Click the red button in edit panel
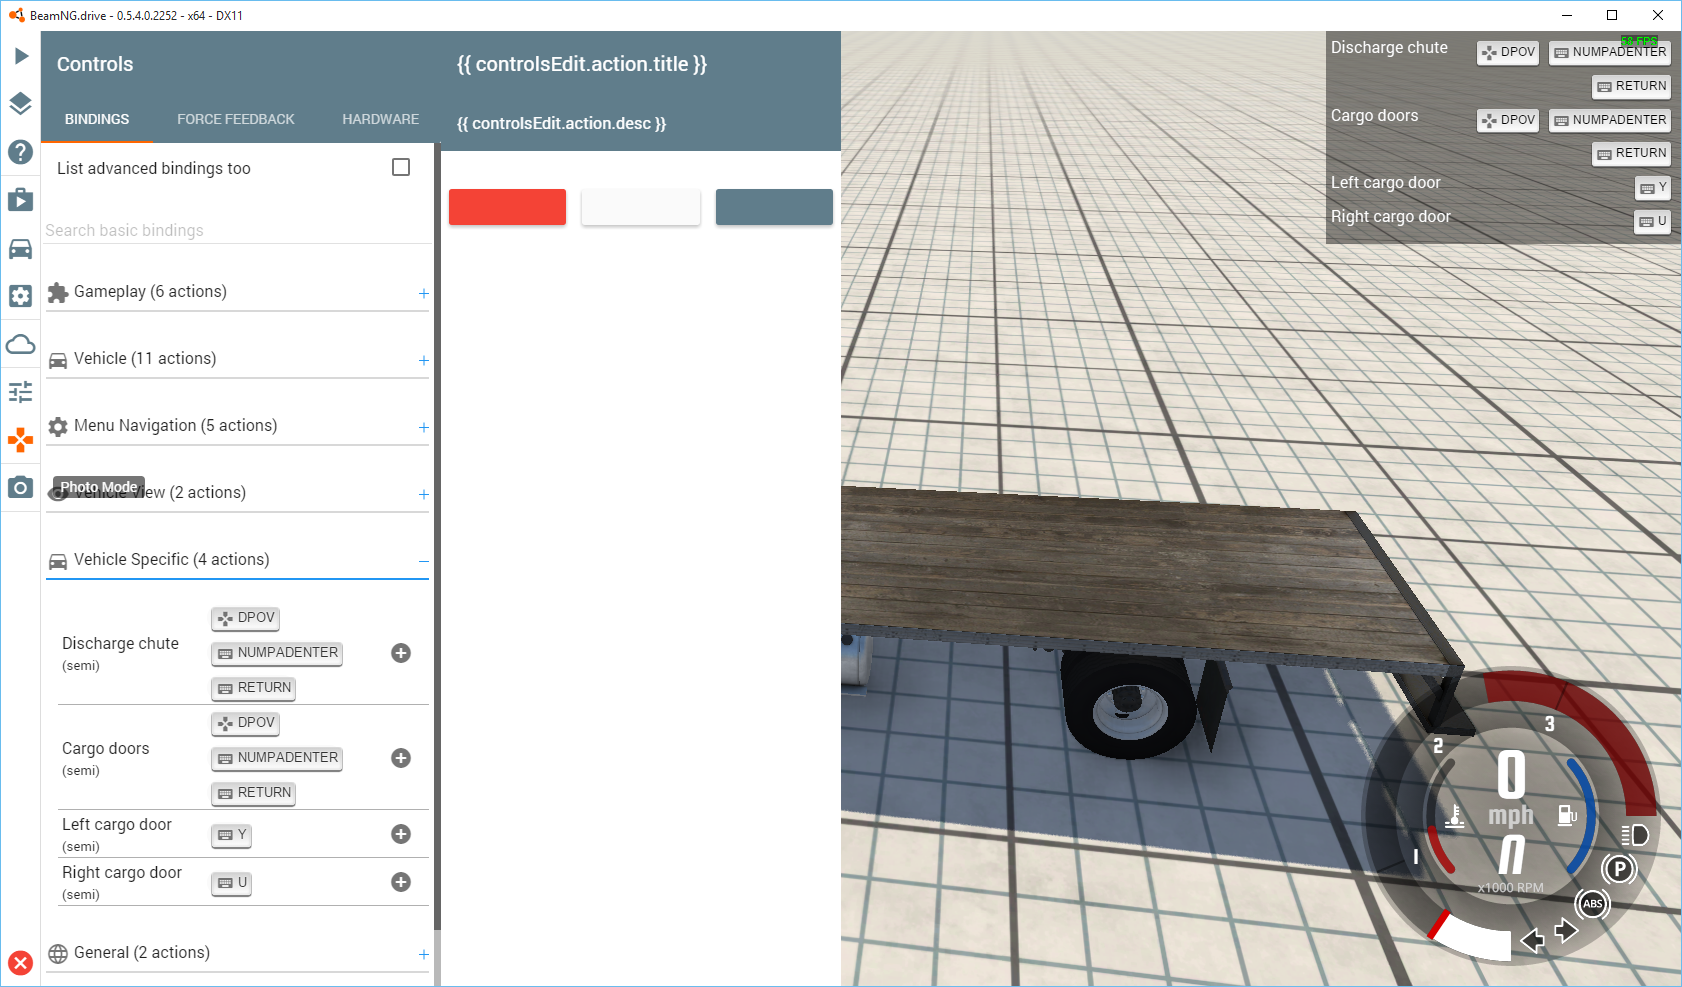Screen dimensions: 1682x987 coord(507,207)
